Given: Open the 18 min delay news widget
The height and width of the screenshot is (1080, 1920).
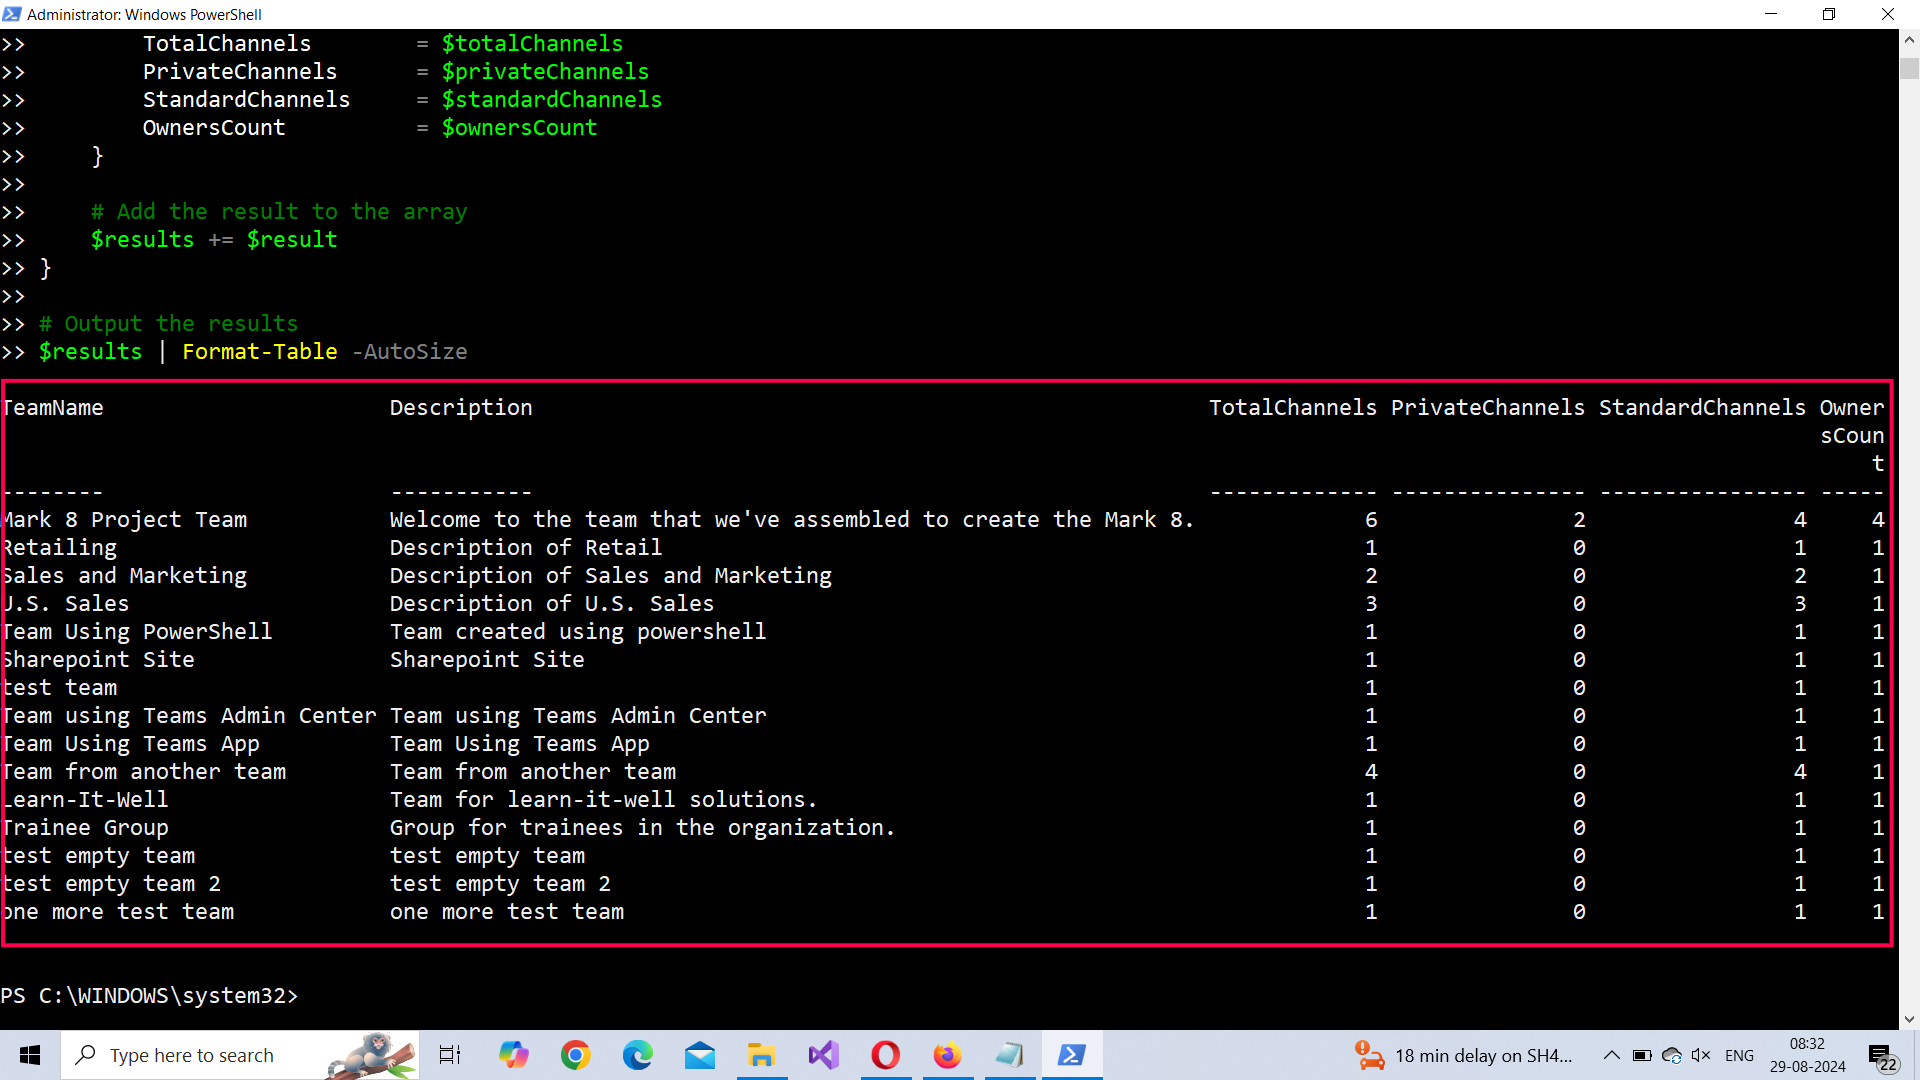Looking at the screenshot, I should (1464, 1055).
